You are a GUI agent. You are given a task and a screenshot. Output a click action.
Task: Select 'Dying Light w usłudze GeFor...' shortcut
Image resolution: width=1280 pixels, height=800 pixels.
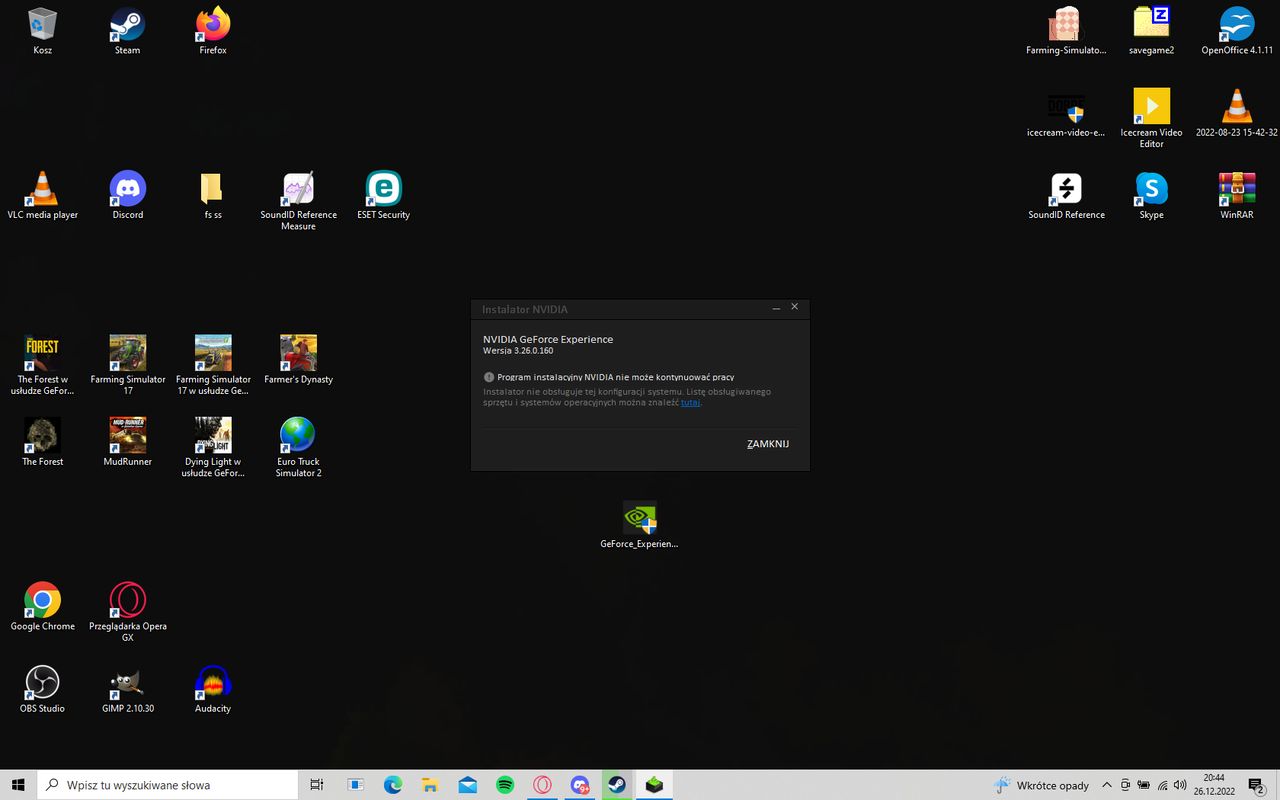213,448
